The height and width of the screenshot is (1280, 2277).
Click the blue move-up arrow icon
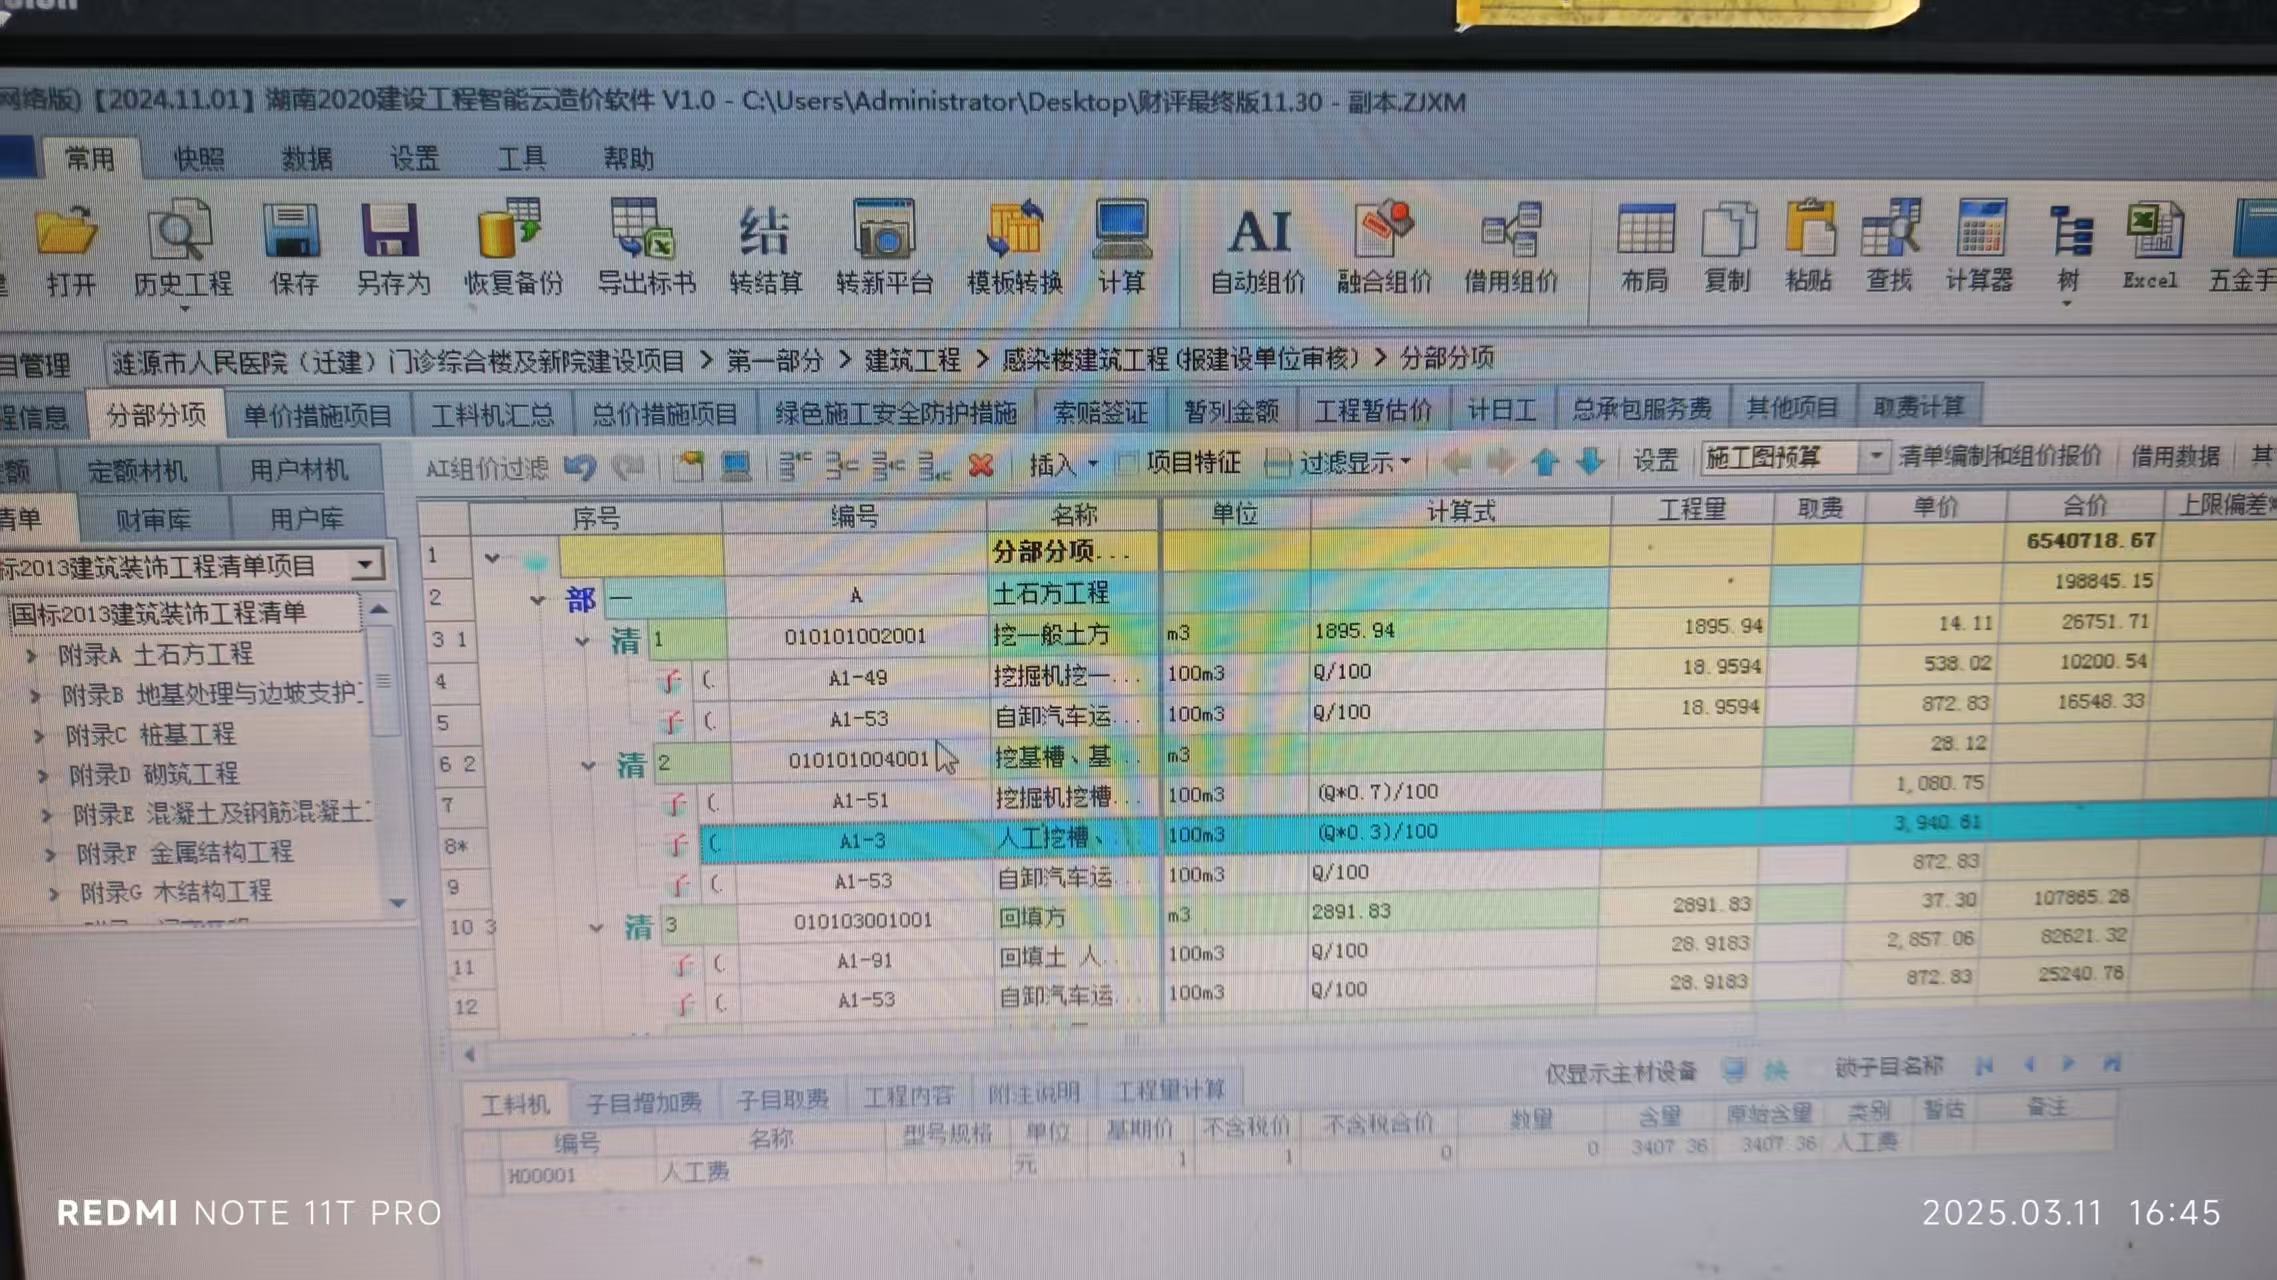1545,462
